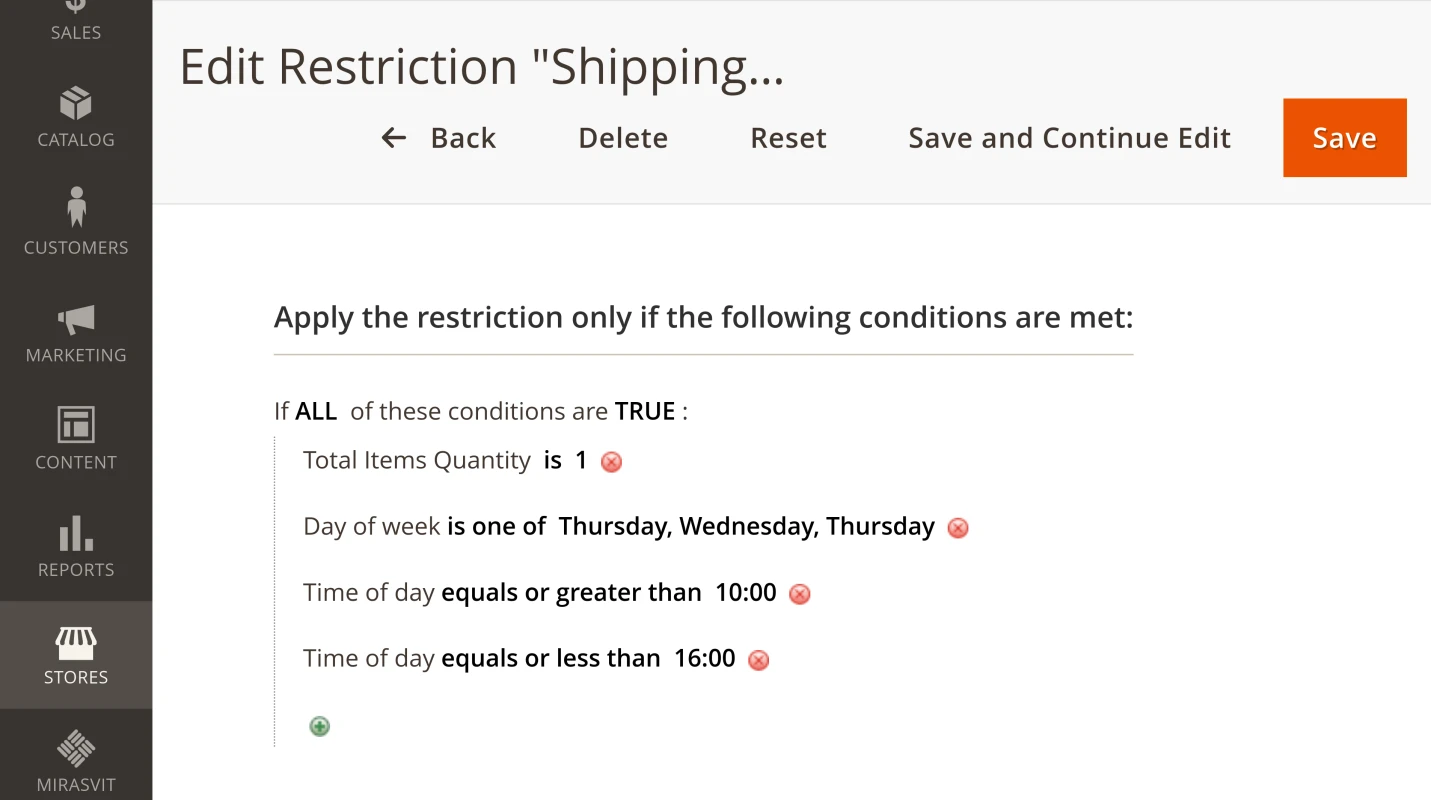Click the Back arrow icon
1431x800 pixels.
point(393,137)
